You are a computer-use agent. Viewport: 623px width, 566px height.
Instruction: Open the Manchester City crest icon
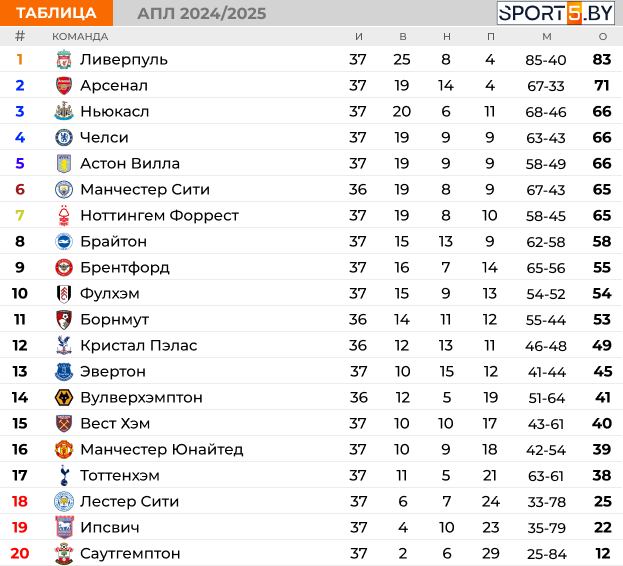click(x=64, y=189)
